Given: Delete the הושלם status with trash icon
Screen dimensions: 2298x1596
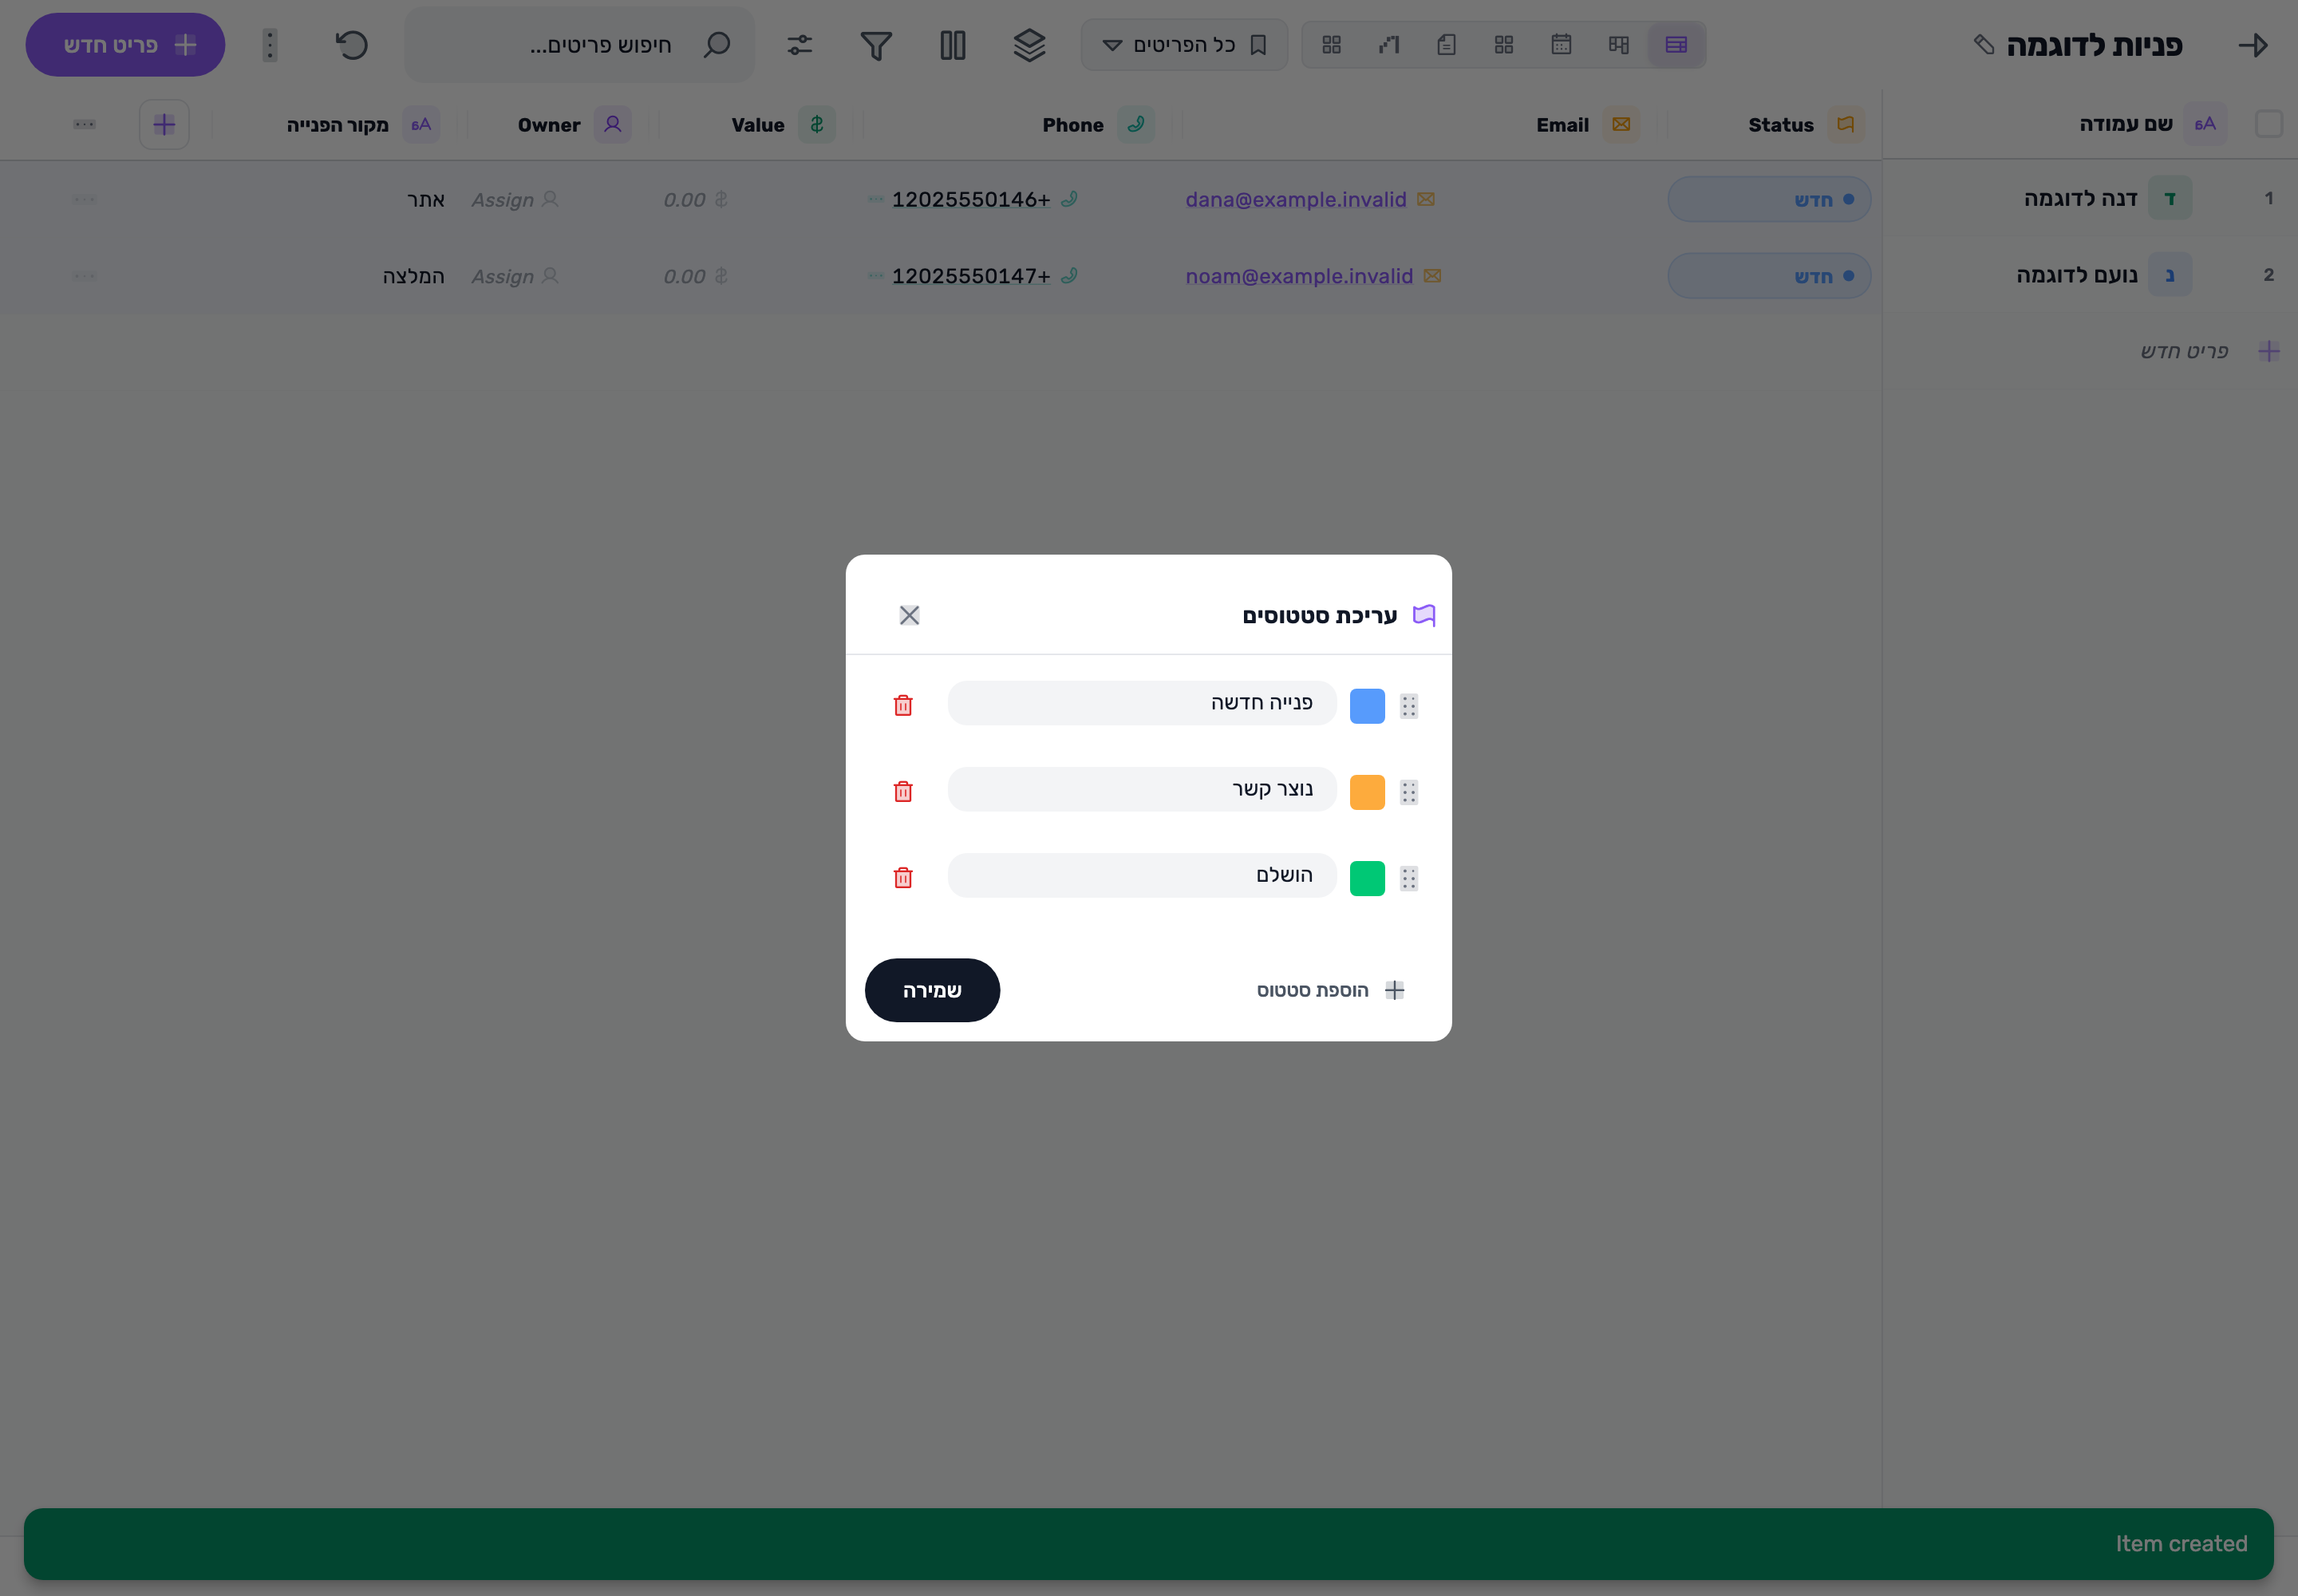Looking at the screenshot, I should click(x=902, y=878).
